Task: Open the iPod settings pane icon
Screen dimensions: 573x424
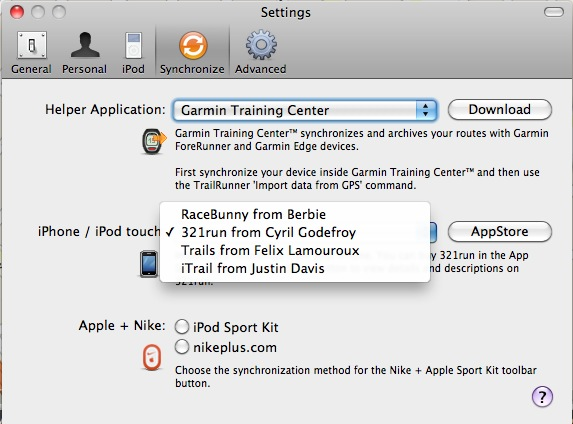Action: (133, 45)
